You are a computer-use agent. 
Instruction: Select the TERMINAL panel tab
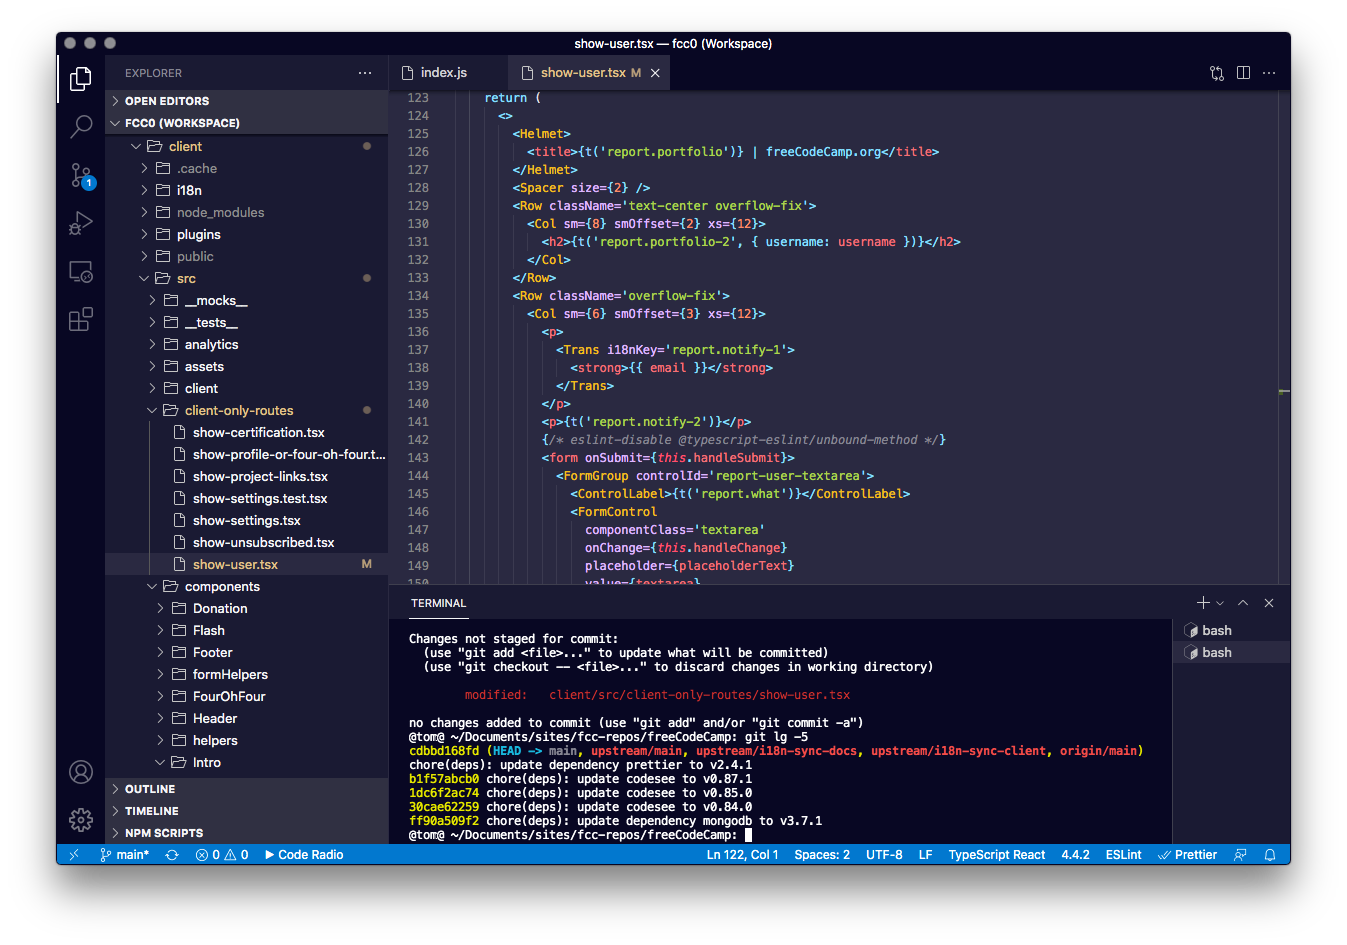(437, 603)
